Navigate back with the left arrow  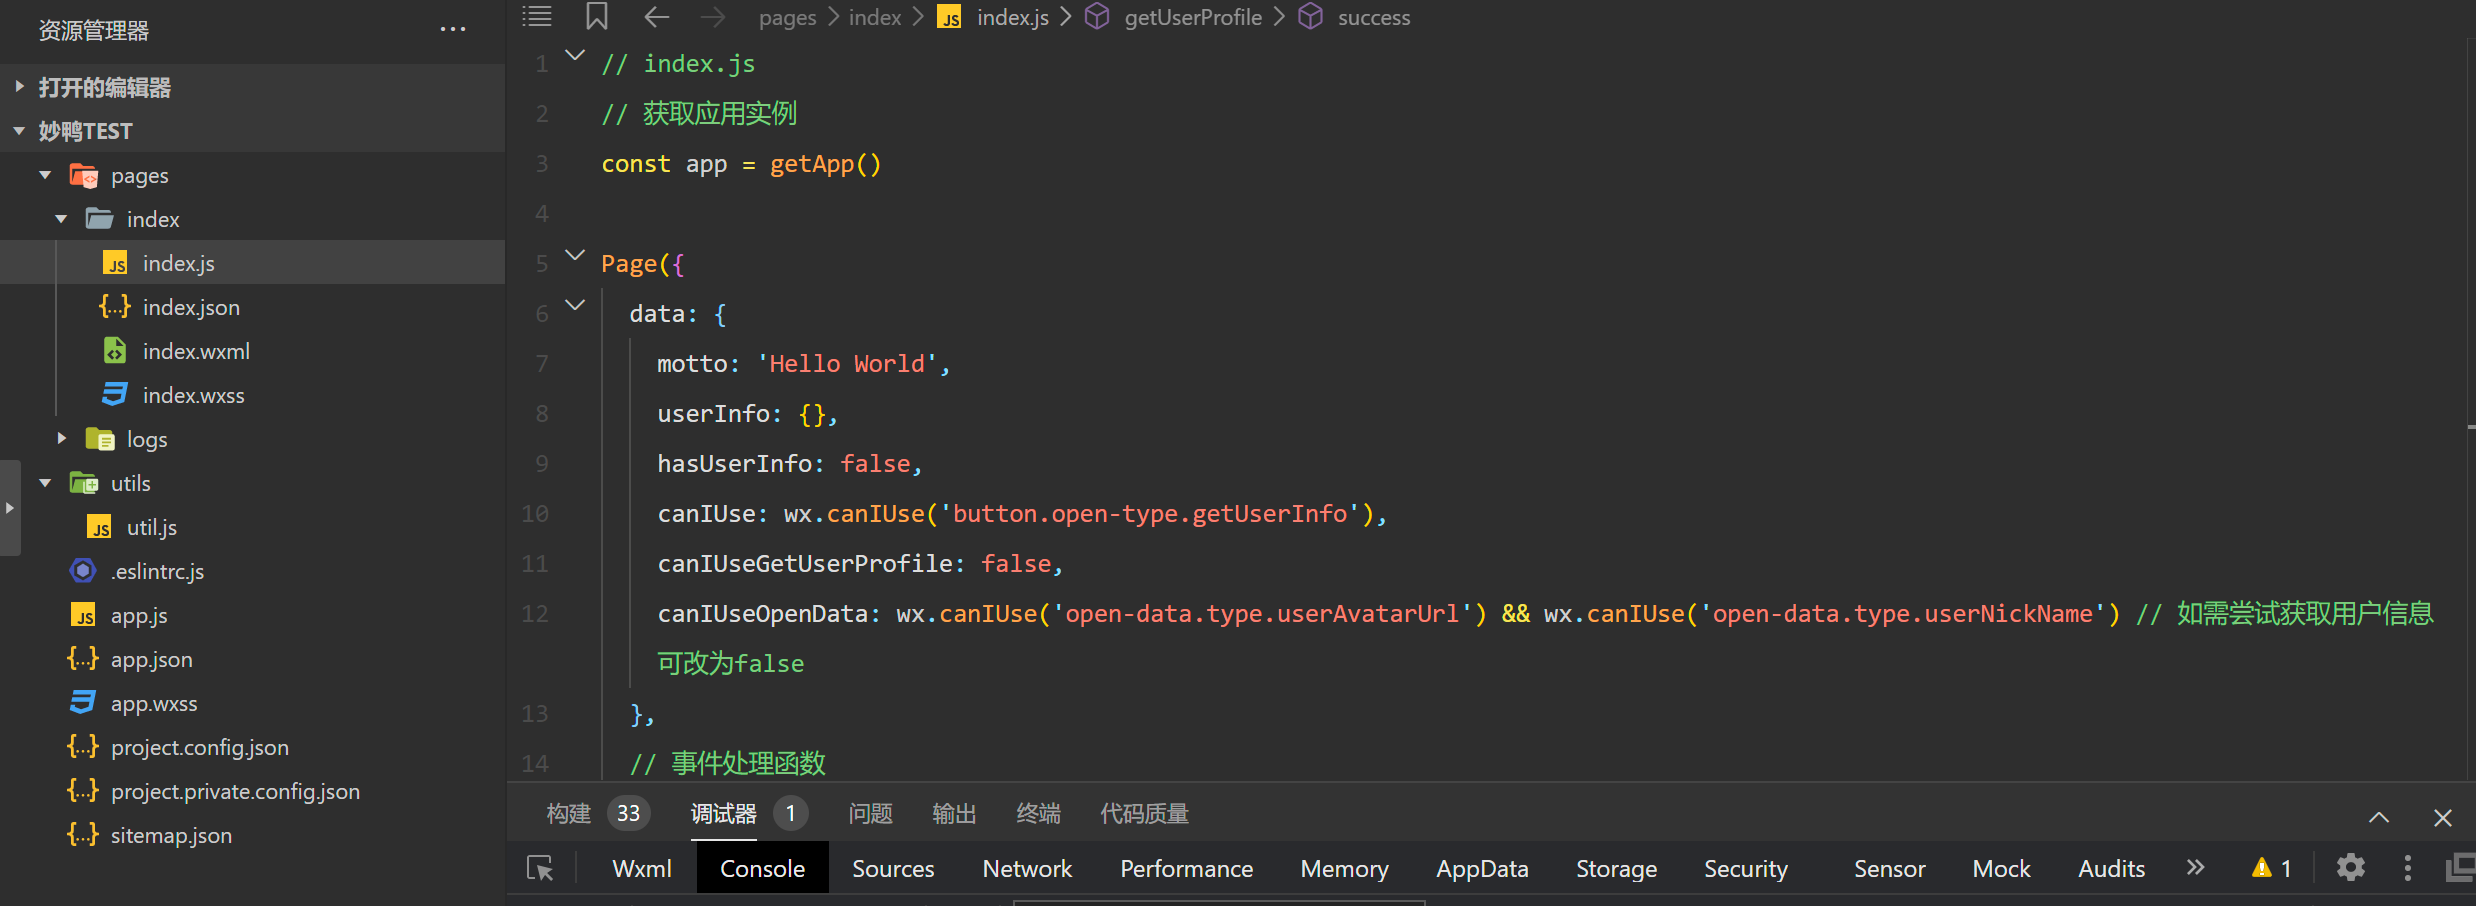click(656, 17)
